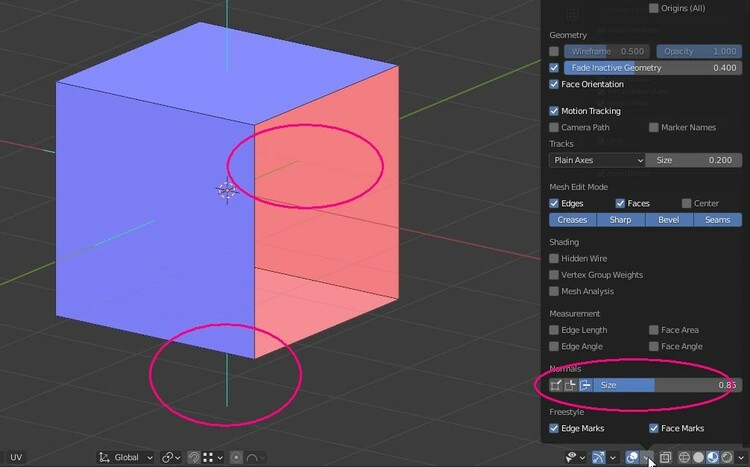Enable split normals display icon
The width and height of the screenshot is (750, 467).
[x=571, y=385]
